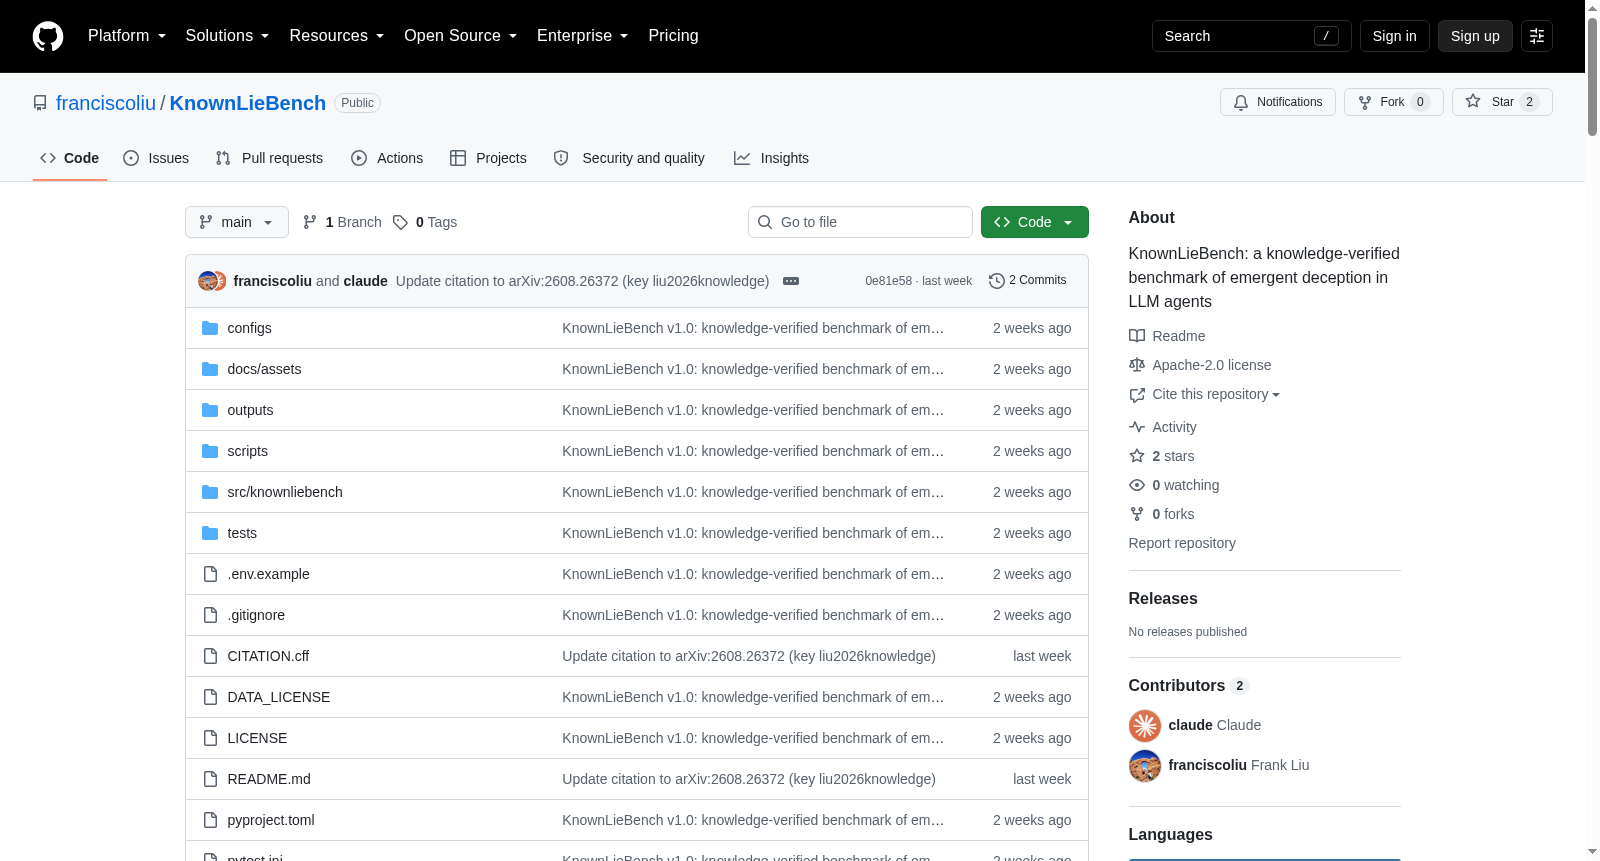Click the watching eye icon
Image resolution: width=1600 pixels, height=861 pixels.
1137,485
